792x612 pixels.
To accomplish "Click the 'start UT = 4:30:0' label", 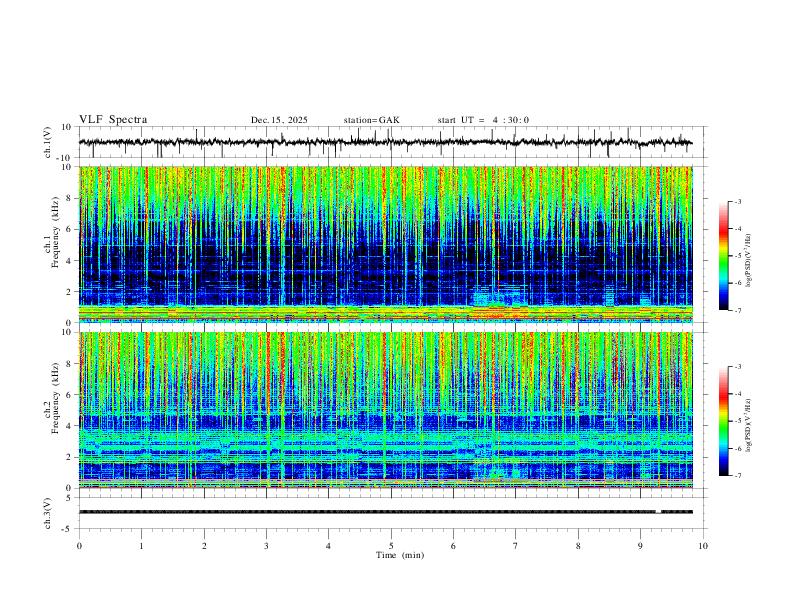I will (483, 120).
